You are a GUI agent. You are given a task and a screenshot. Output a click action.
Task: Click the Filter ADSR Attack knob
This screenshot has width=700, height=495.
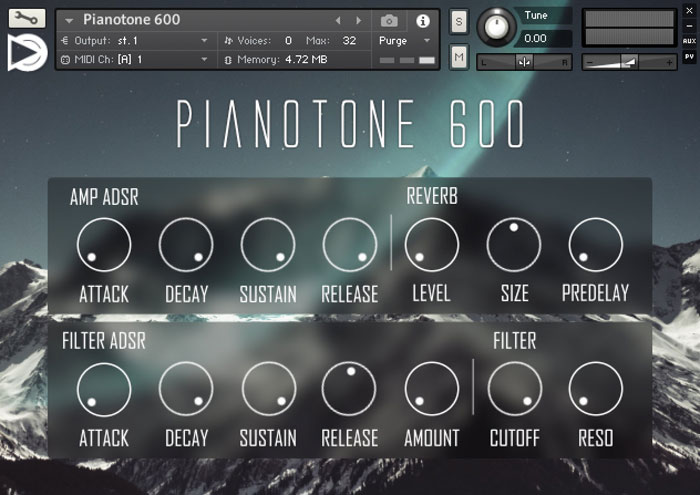tap(104, 389)
